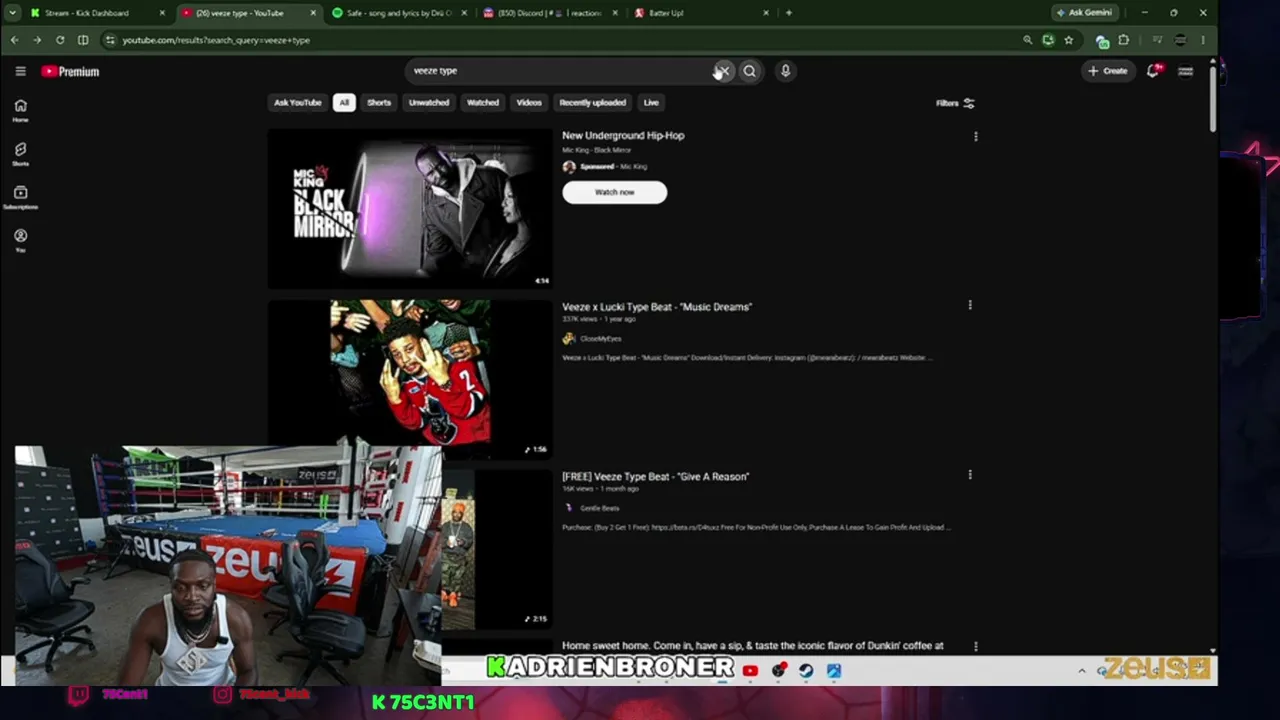This screenshot has width=1280, height=720.
Task: Open the Chrome extensions puzzle icon
Action: (x=1124, y=40)
